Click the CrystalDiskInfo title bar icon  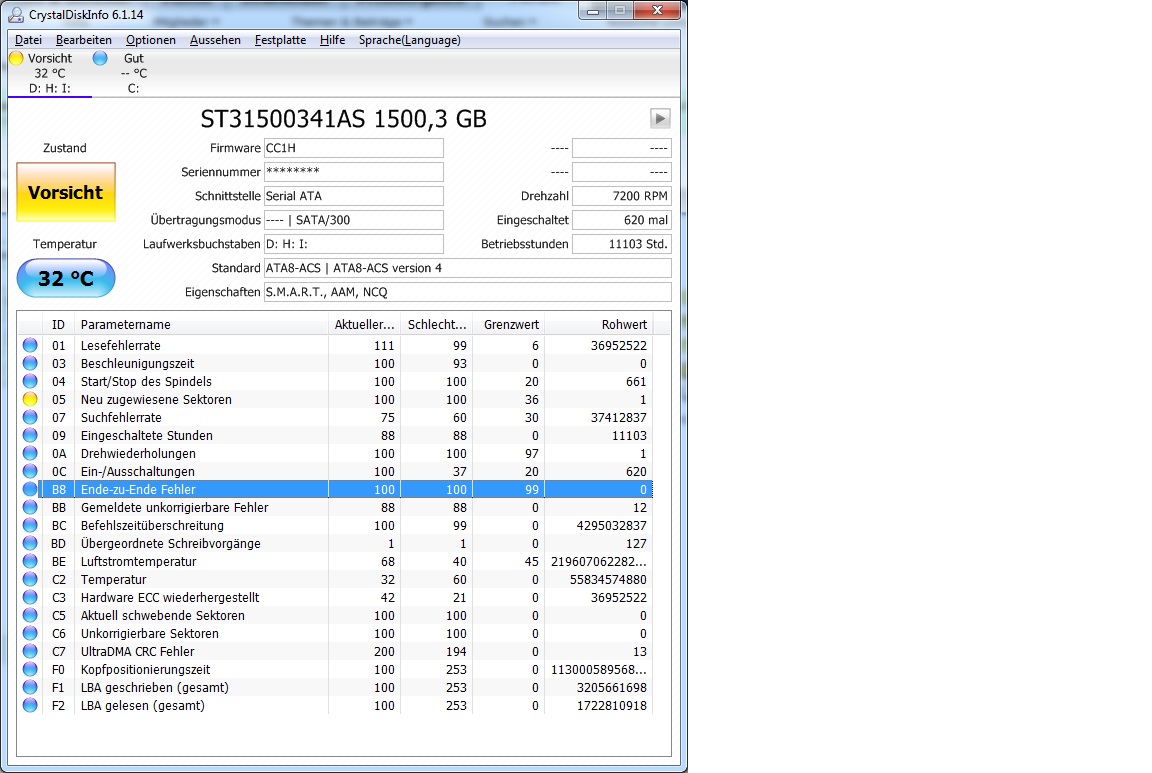coord(15,14)
